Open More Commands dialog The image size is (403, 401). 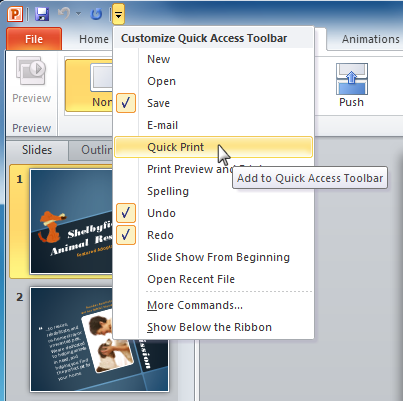(x=213, y=305)
